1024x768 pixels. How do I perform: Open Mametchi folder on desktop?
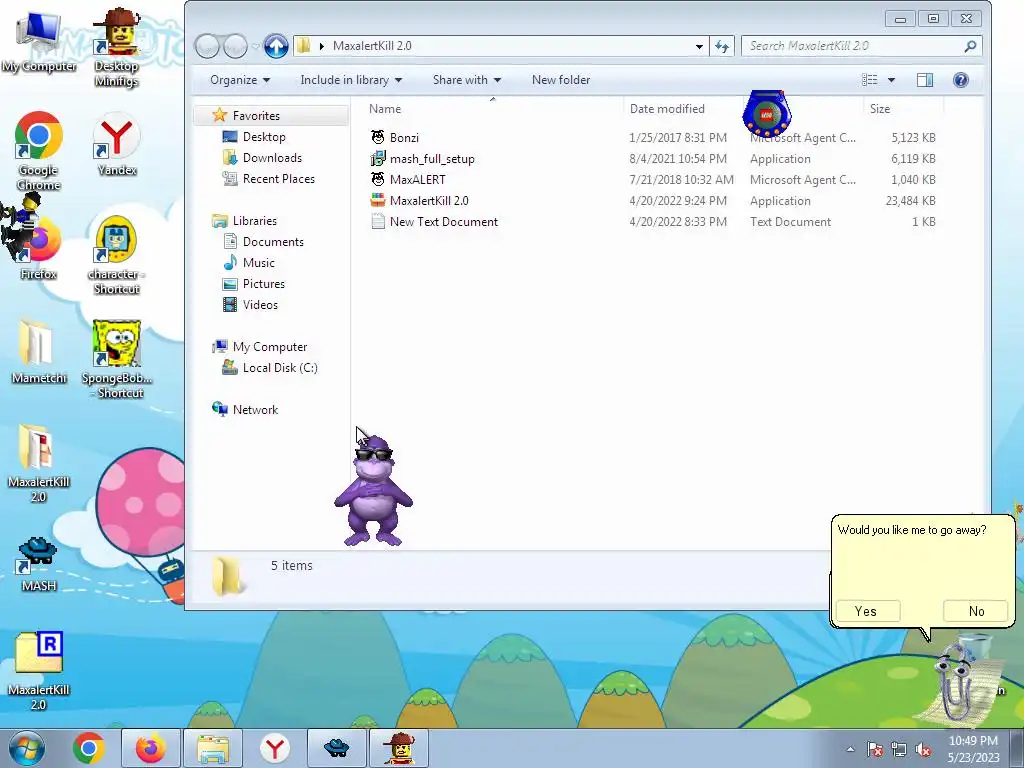39,351
